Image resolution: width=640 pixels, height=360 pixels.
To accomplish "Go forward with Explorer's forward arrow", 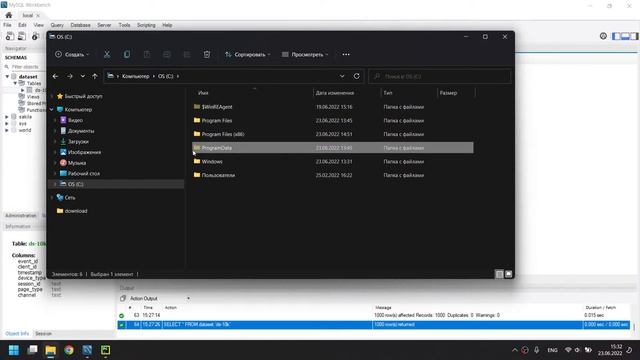I will click(70, 76).
